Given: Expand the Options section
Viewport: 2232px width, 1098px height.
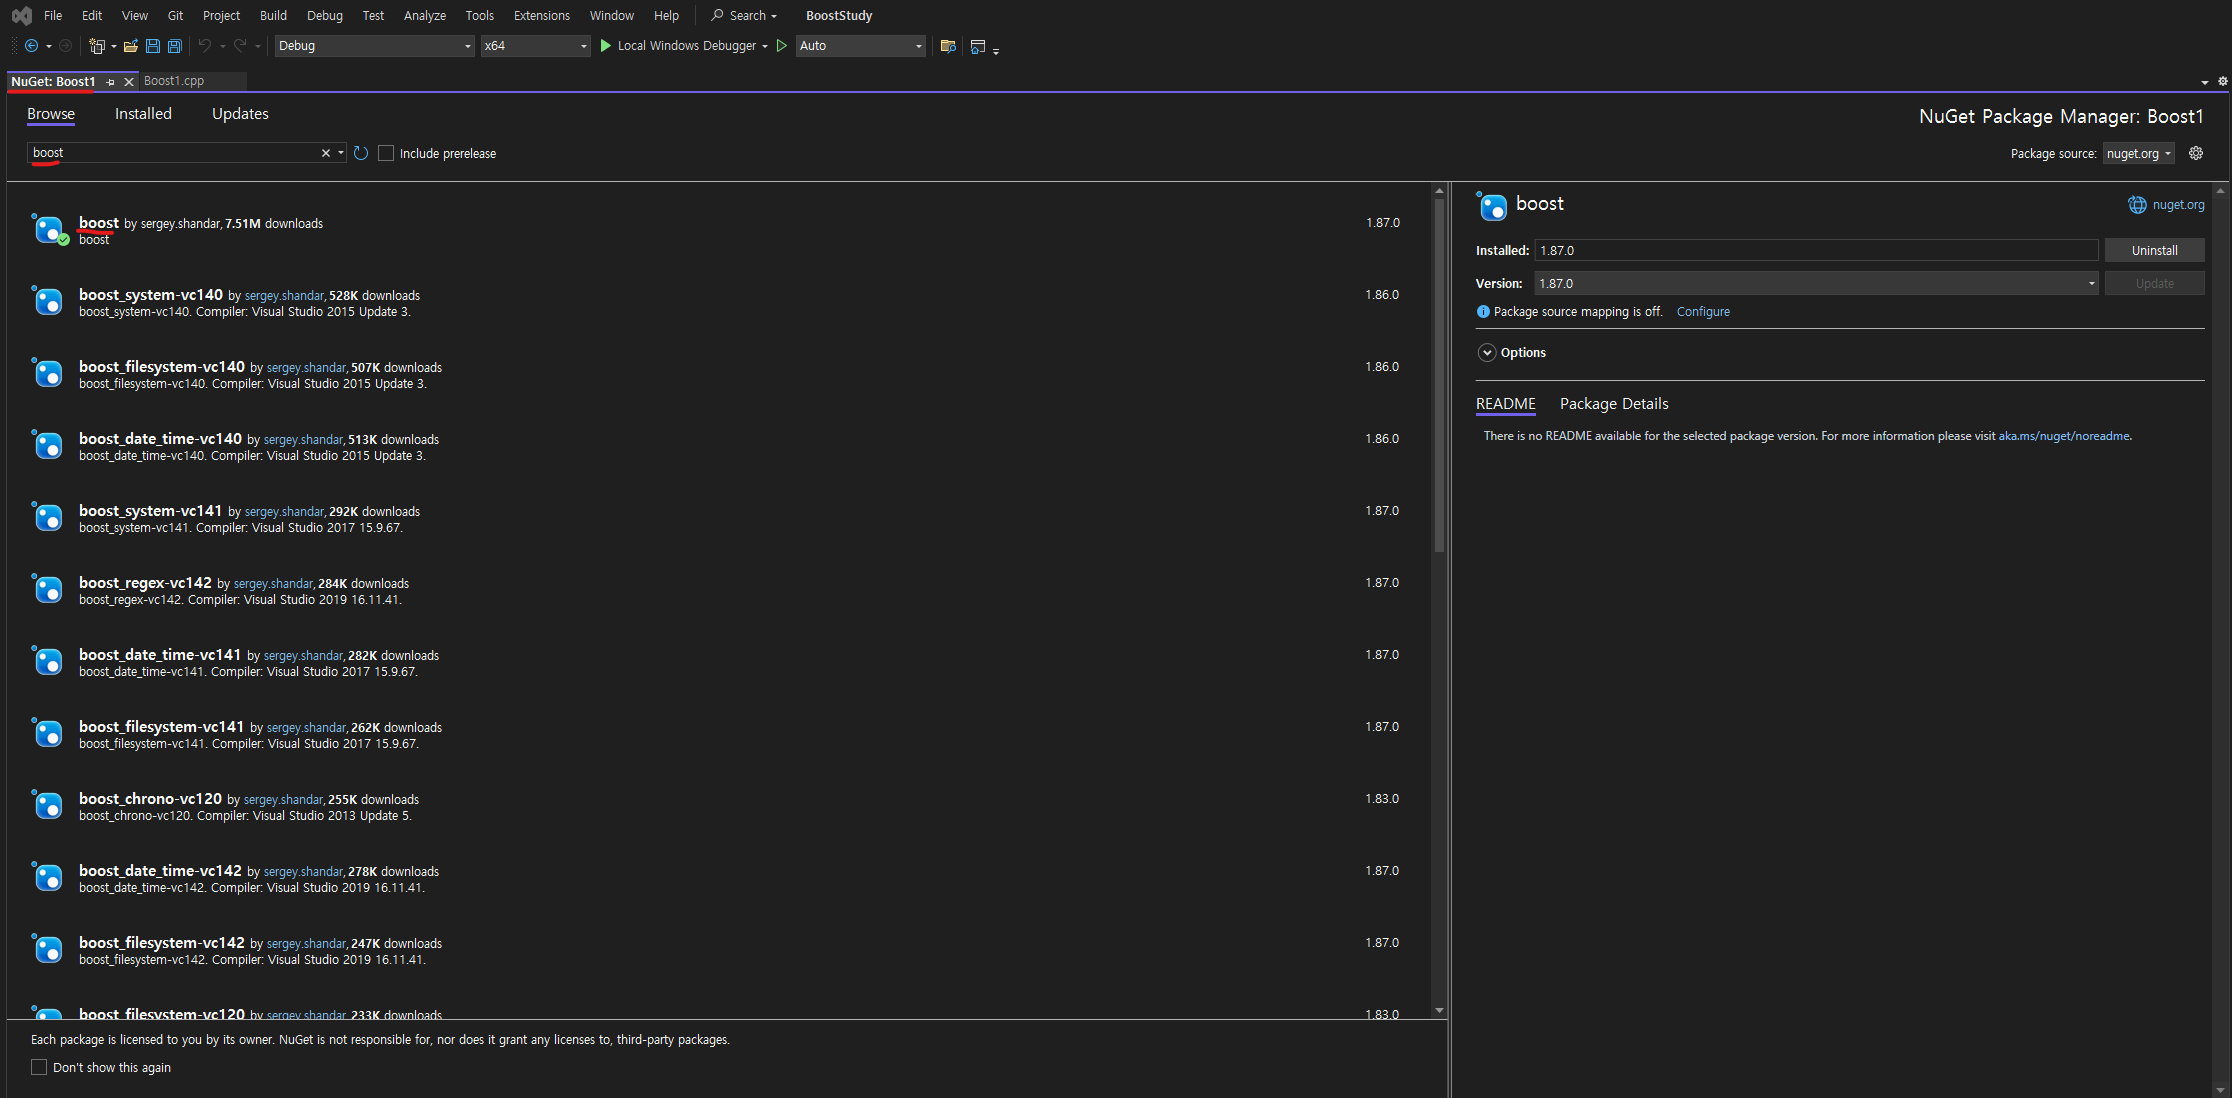Looking at the screenshot, I should pos(1487,353).
